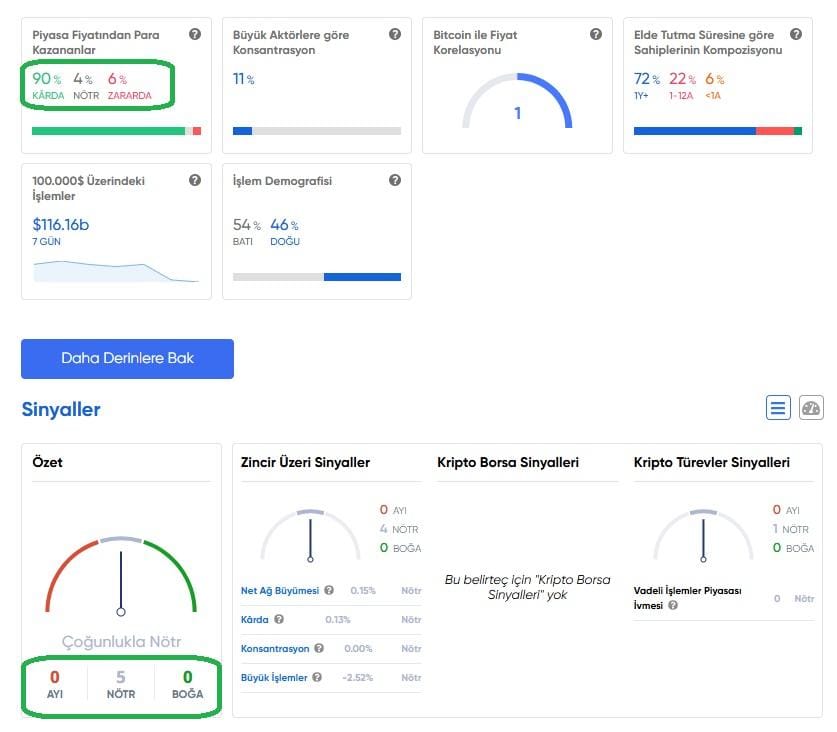Click help icon on 100.000$ Üzerindeki İşlemler card
The width and height of the screenshot is (837, 732).
pyautogui.click(x=195, y=180)
